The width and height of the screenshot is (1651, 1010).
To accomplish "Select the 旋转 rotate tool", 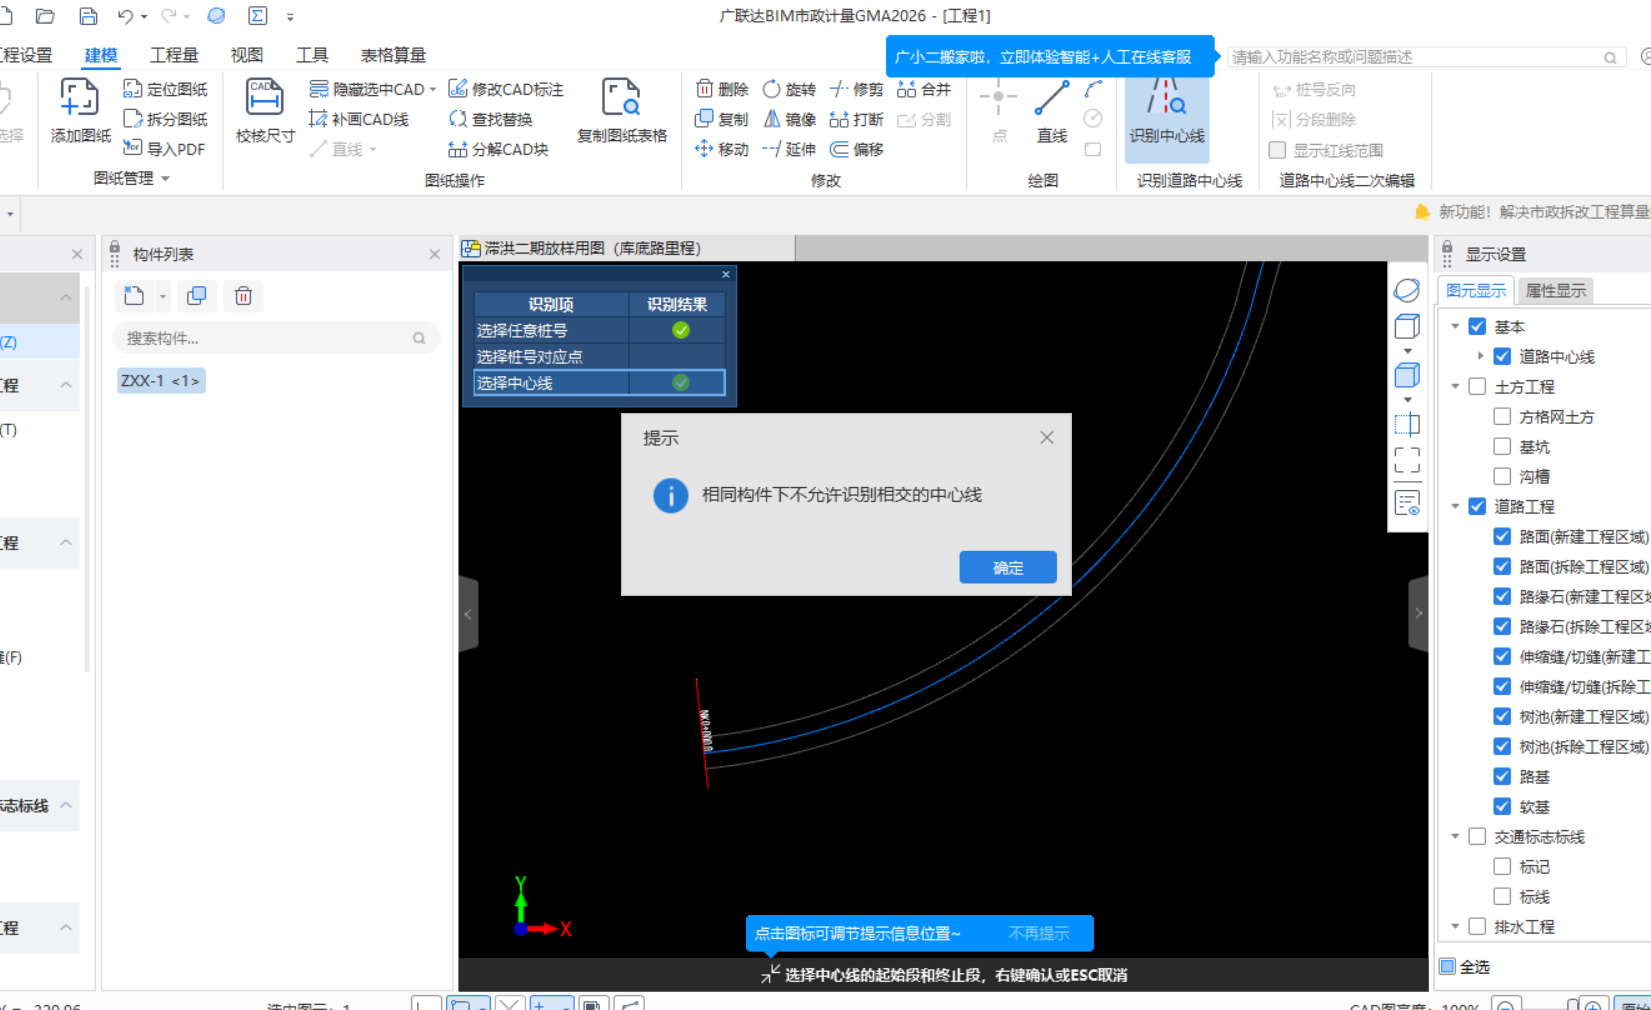I will [789, 89].
